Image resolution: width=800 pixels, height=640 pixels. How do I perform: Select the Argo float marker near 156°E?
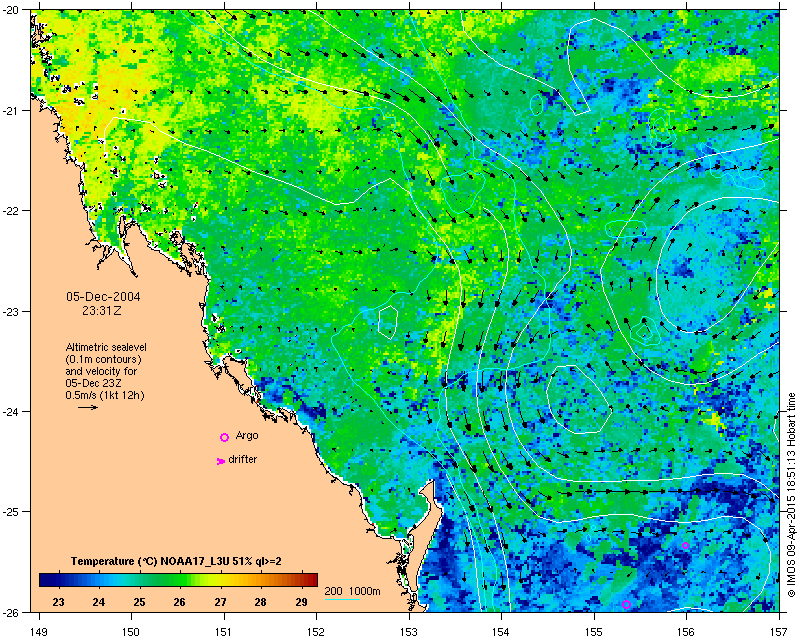[685, 546]
